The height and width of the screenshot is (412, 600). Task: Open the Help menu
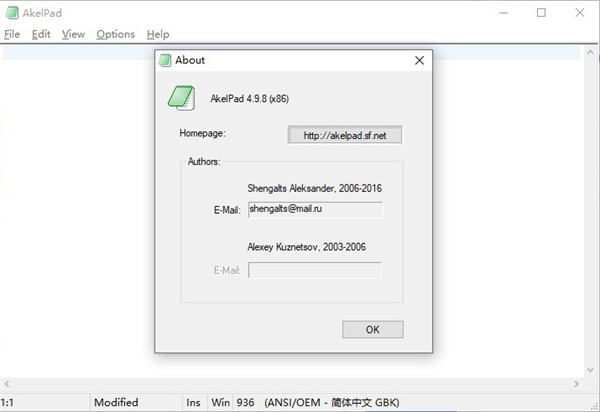pyautogui.click(x=158, y=34)
